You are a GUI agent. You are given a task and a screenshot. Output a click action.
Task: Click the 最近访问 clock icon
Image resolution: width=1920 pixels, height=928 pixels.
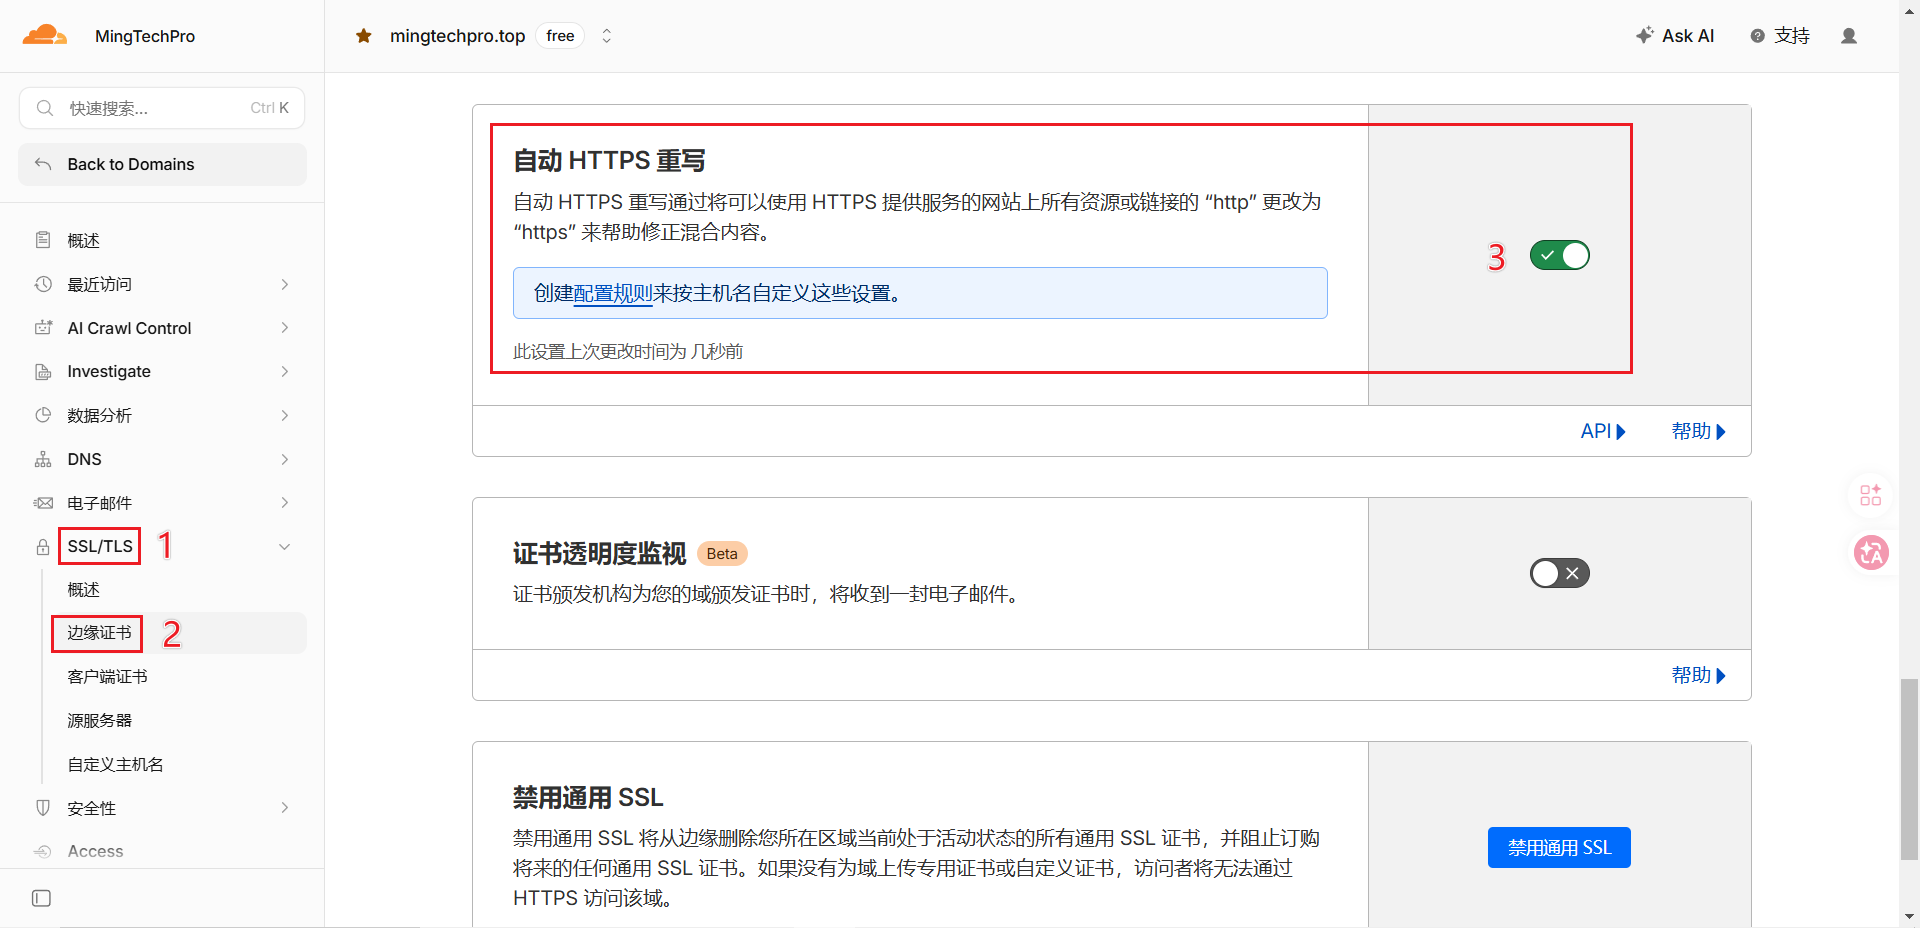click(x=43, y=284)
